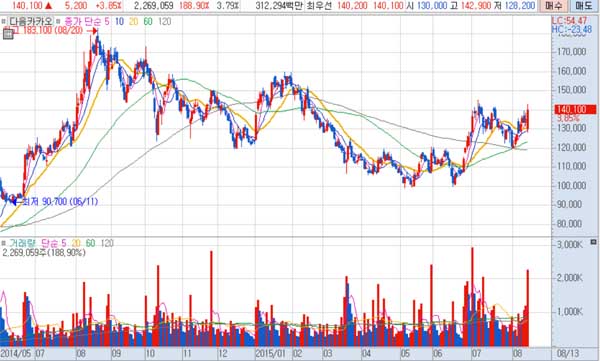The width and height of the screenshot is (600, 361).
Task: Toggle the price 10-day moving average label
Action: pyautogui.click(x=119, y=21)
